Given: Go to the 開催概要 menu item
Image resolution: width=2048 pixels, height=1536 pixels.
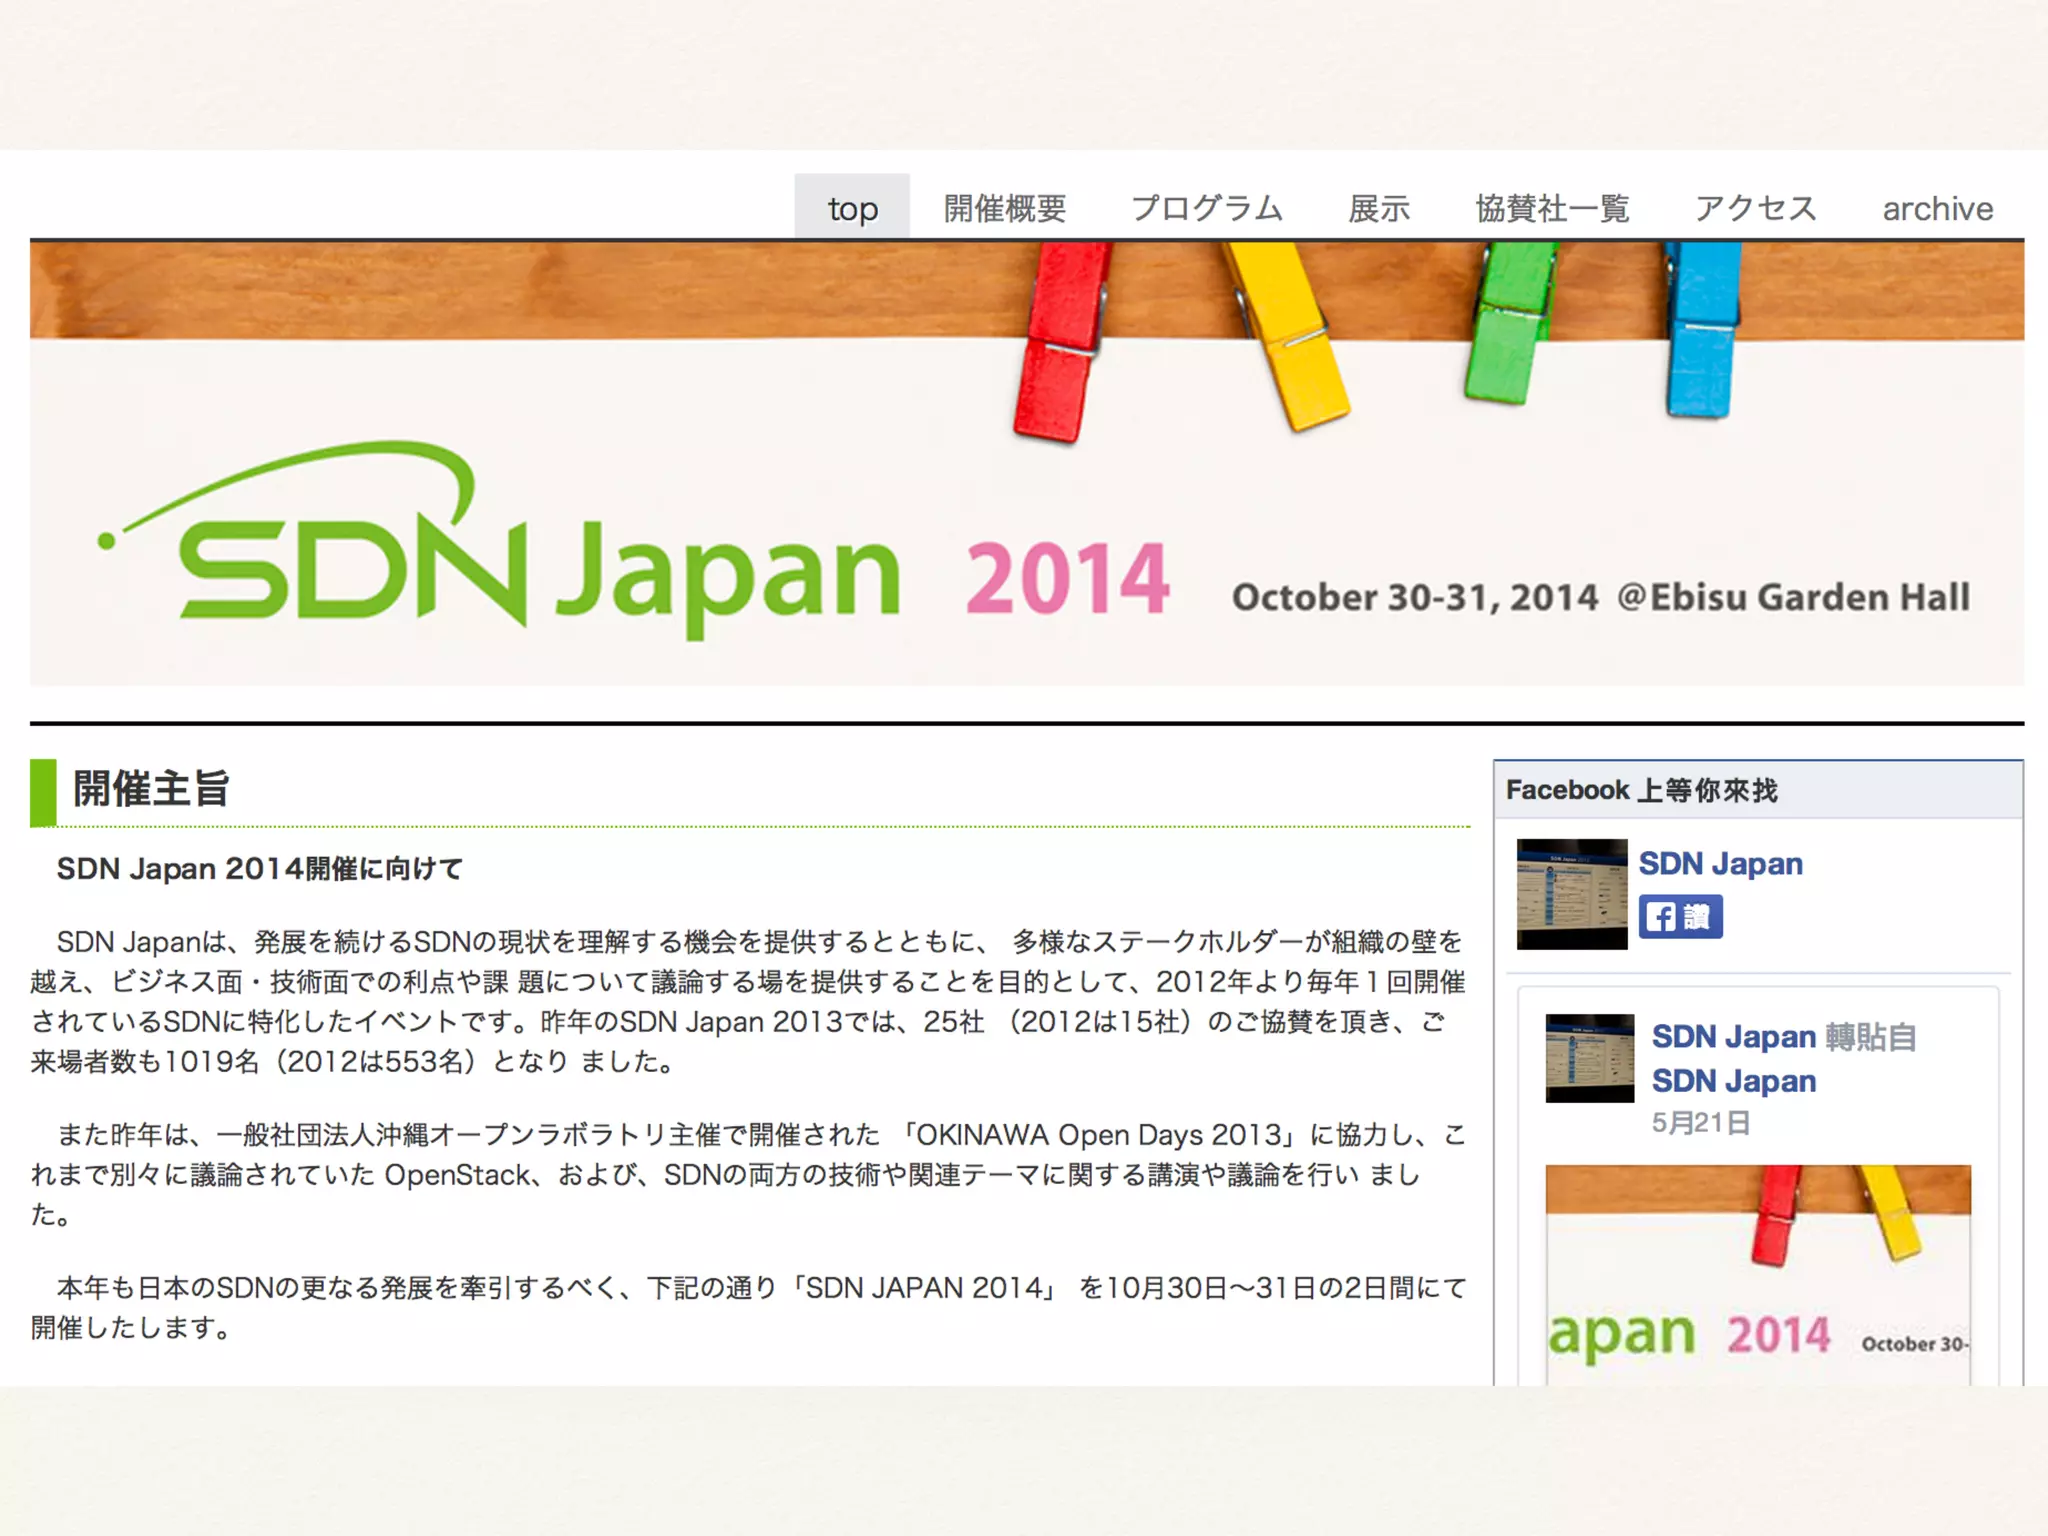Looking at the screenshot, I should click(1005, 208).
